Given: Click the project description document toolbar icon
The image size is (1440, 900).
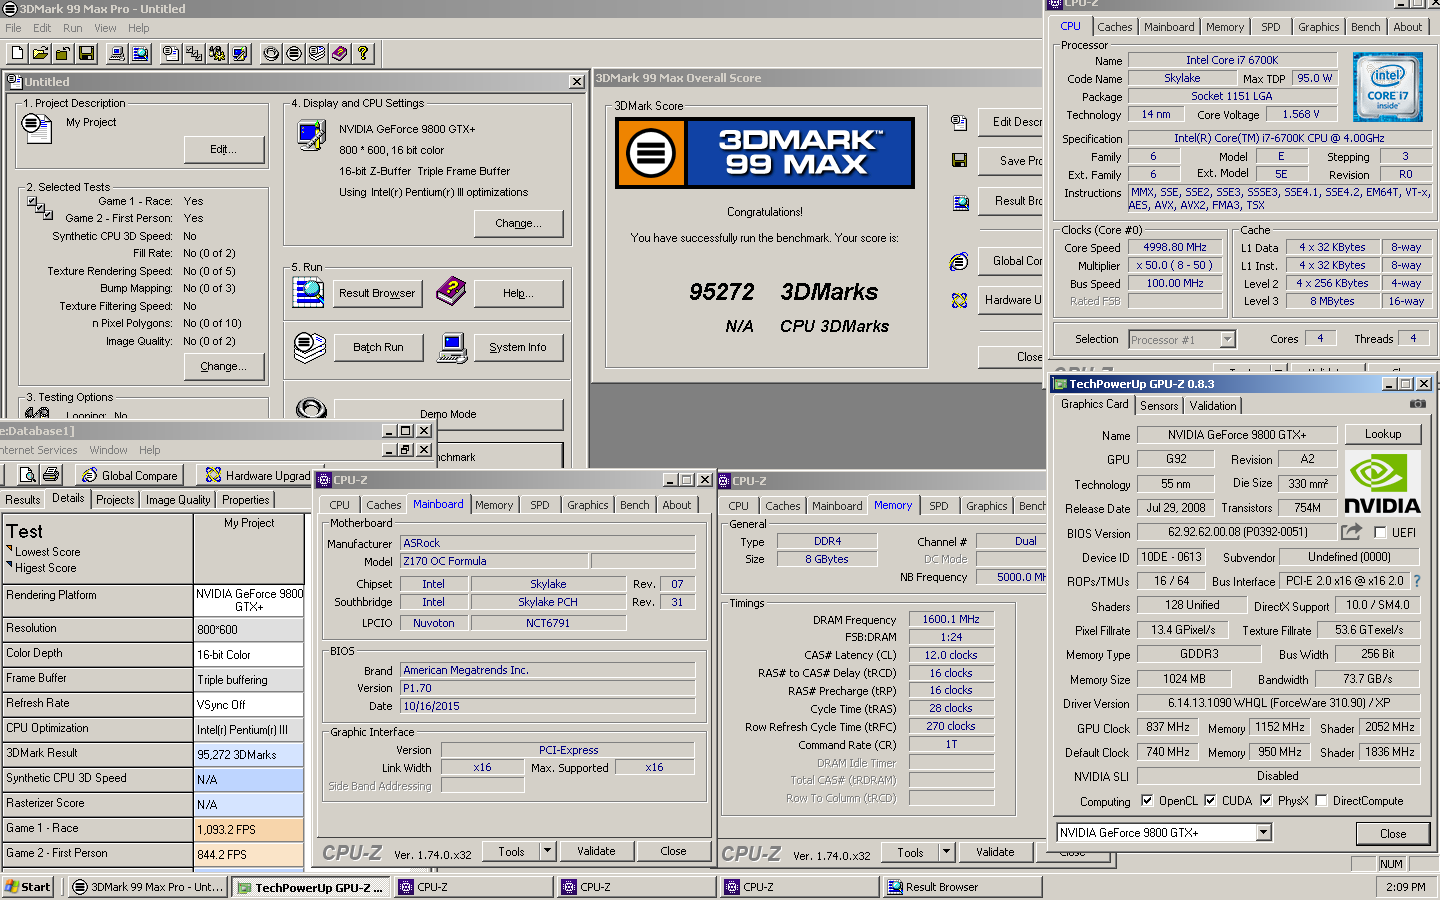Looking at the screenshot, I should (x=171, y=53).
